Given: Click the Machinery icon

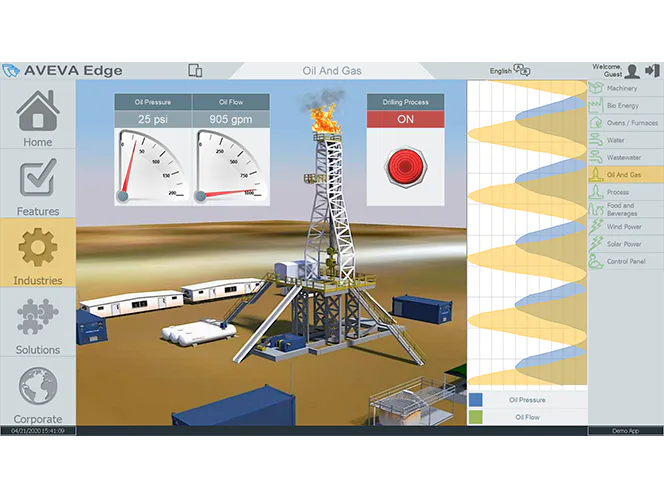Looking at the screenshot, I should click(596, 88).
